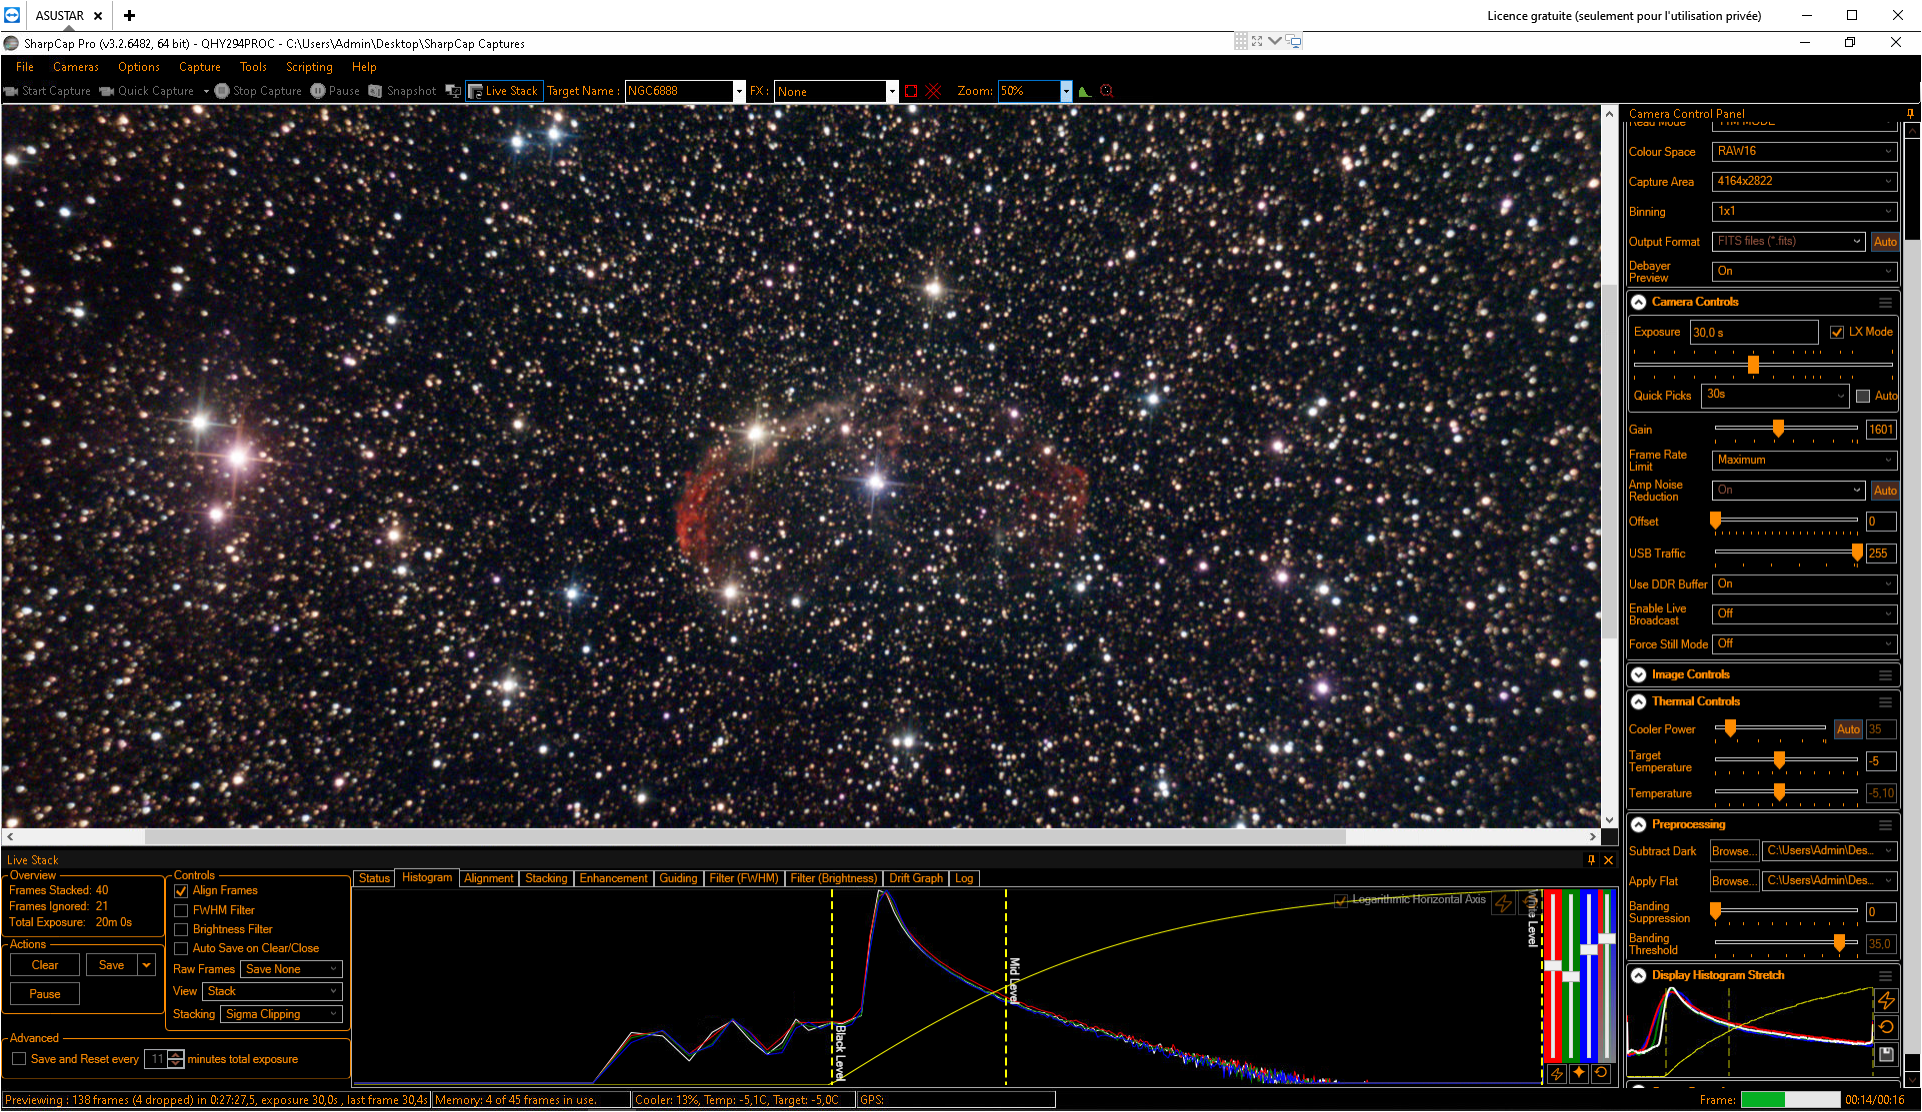Pin the Live Stack panel

(1591, 860)
